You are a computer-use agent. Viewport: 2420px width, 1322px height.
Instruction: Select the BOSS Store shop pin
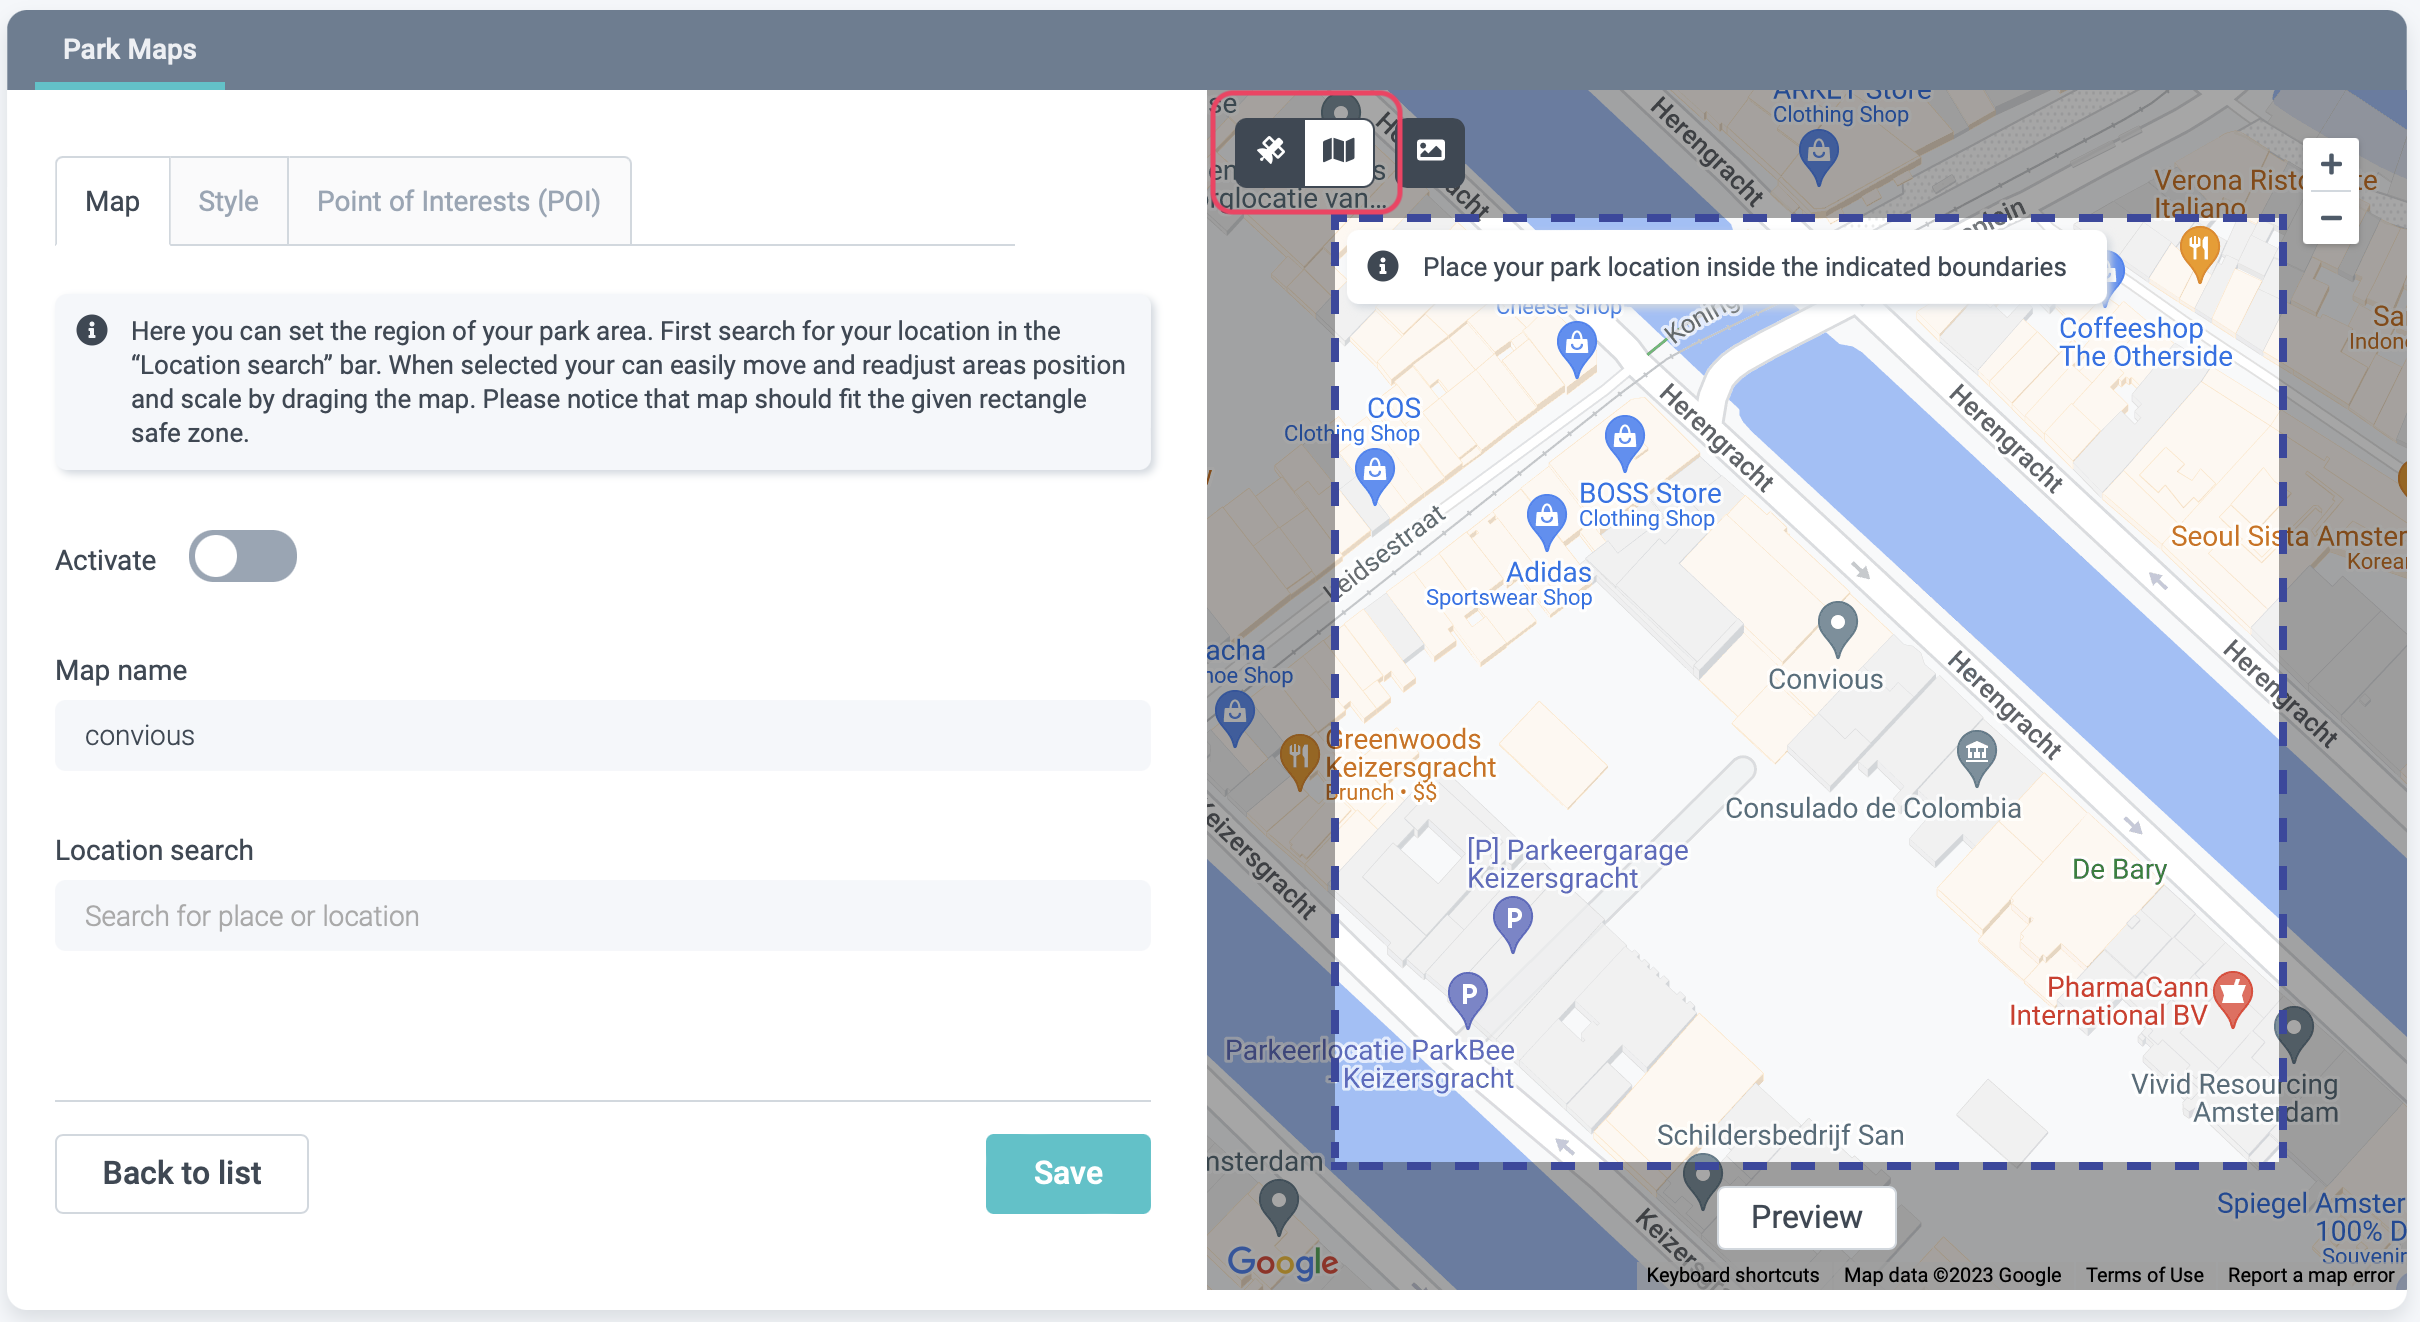pyautogui.click(x=1624, y=442)
